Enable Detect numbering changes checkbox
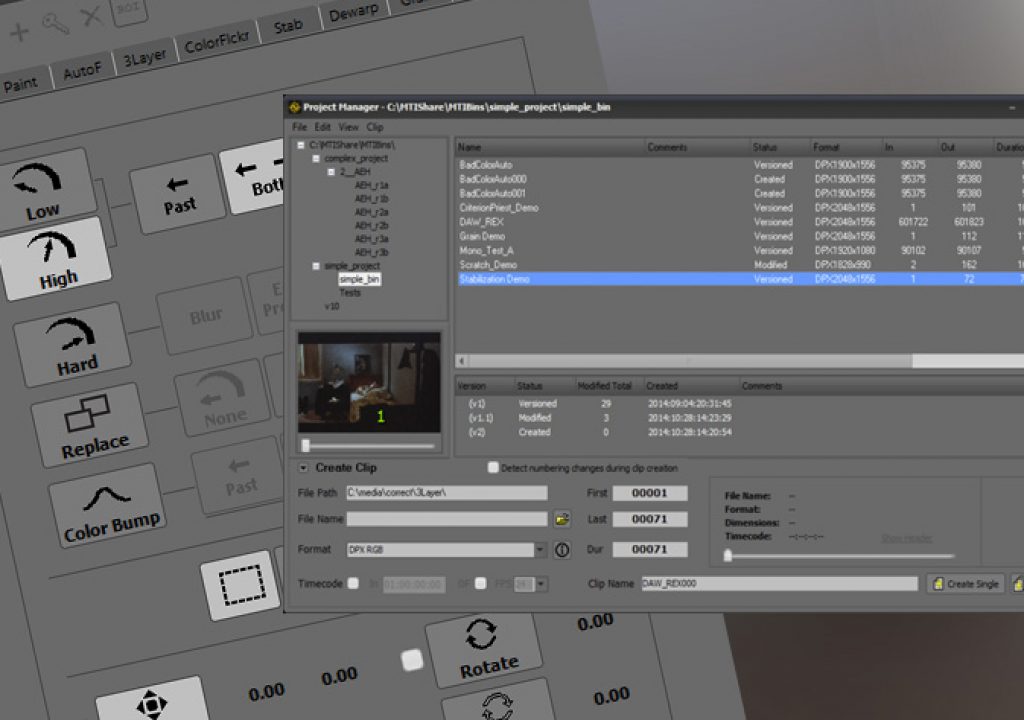 (x=493, y=467)
